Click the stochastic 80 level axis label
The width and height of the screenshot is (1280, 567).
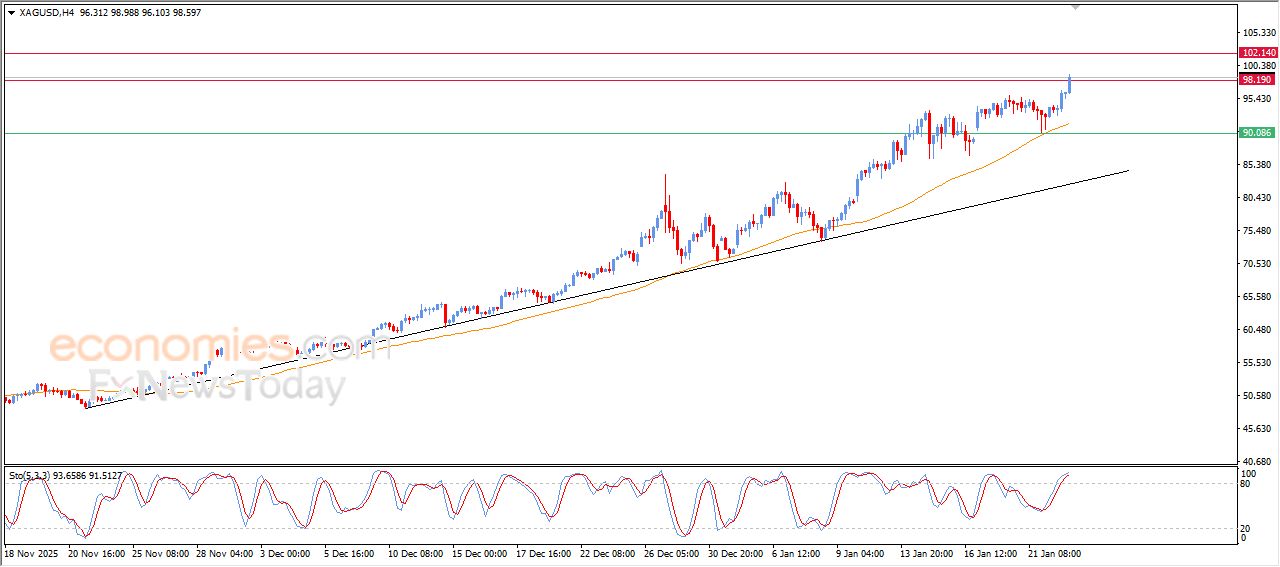coord(1245,484)
